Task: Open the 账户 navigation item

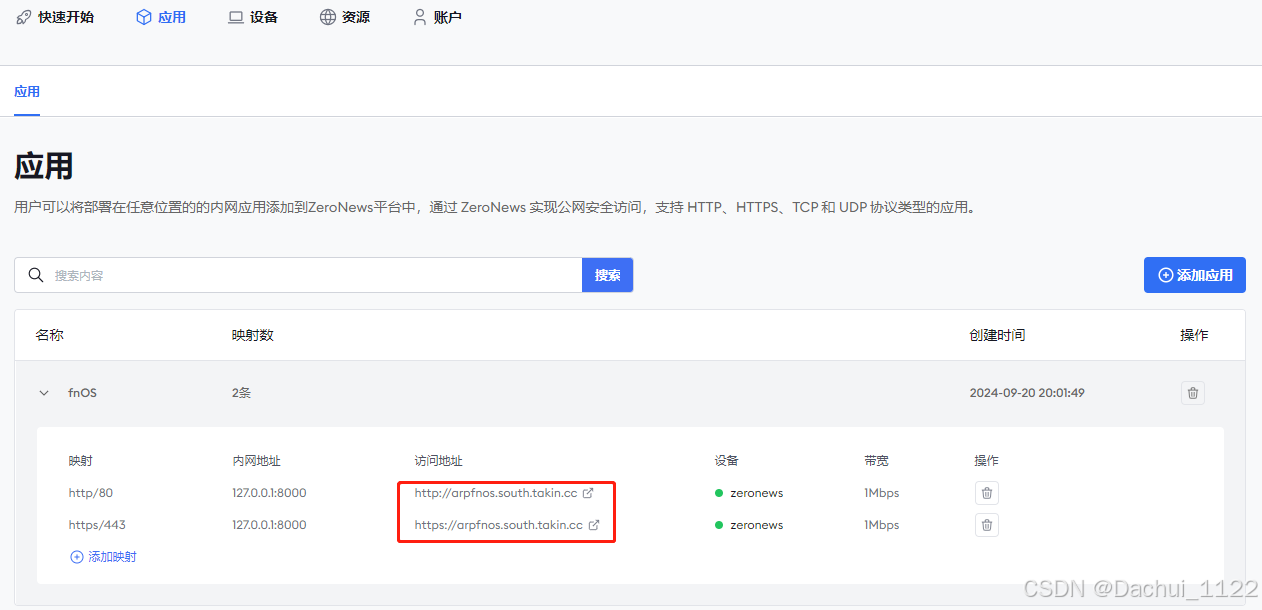Action: coord(437,17)
